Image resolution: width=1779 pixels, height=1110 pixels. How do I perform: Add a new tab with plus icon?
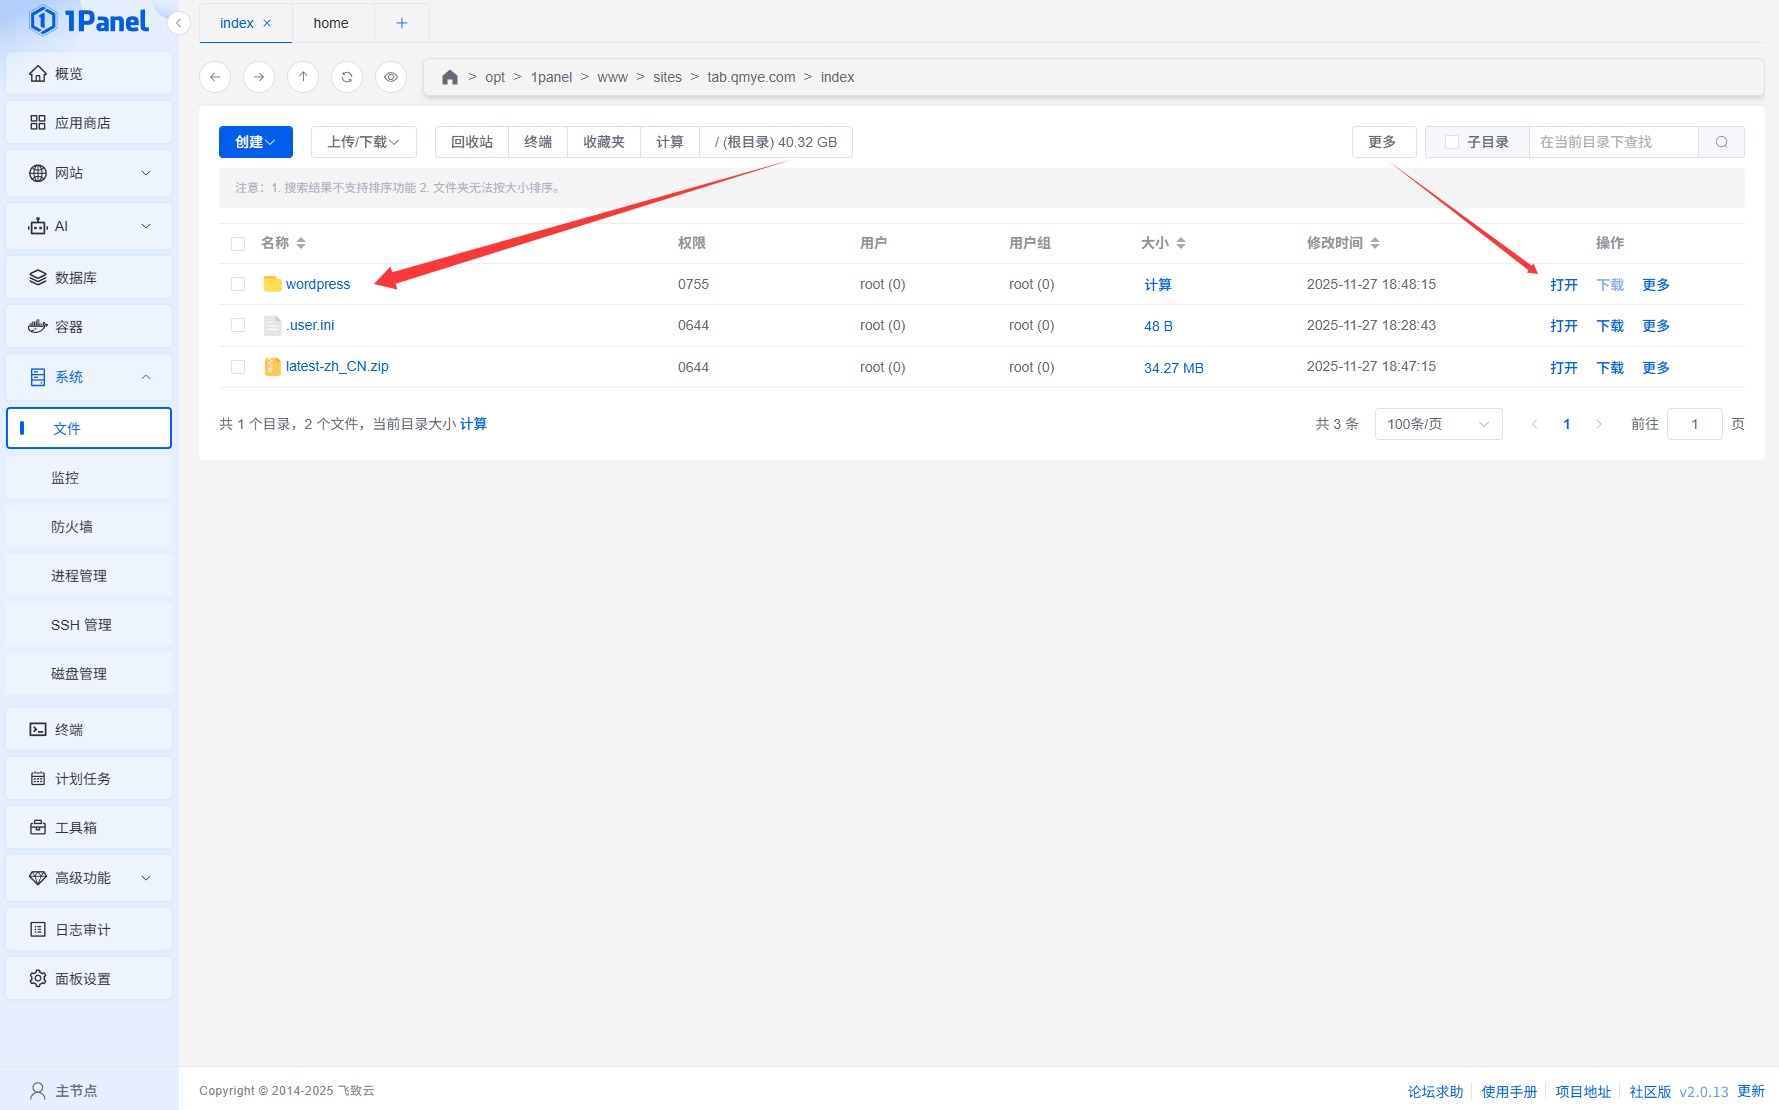click(402, 23)
